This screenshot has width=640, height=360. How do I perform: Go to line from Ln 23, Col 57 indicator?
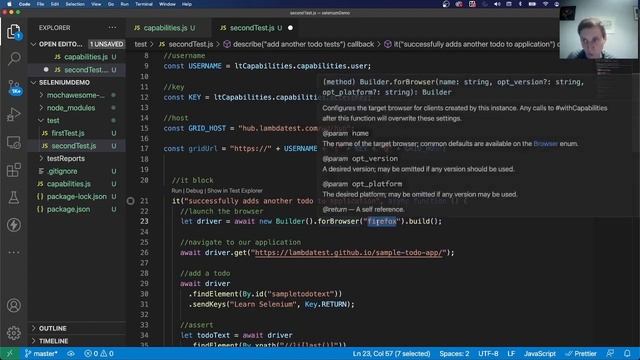(x=391, y=353)
